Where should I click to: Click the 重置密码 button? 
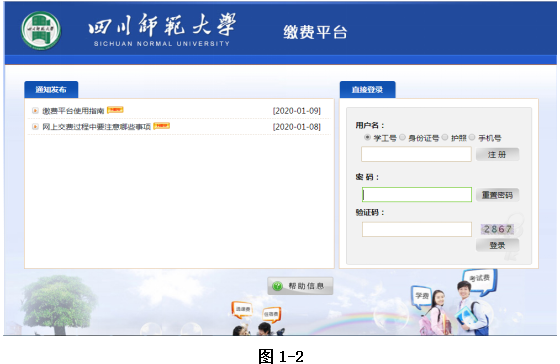(x=497, y=195)
